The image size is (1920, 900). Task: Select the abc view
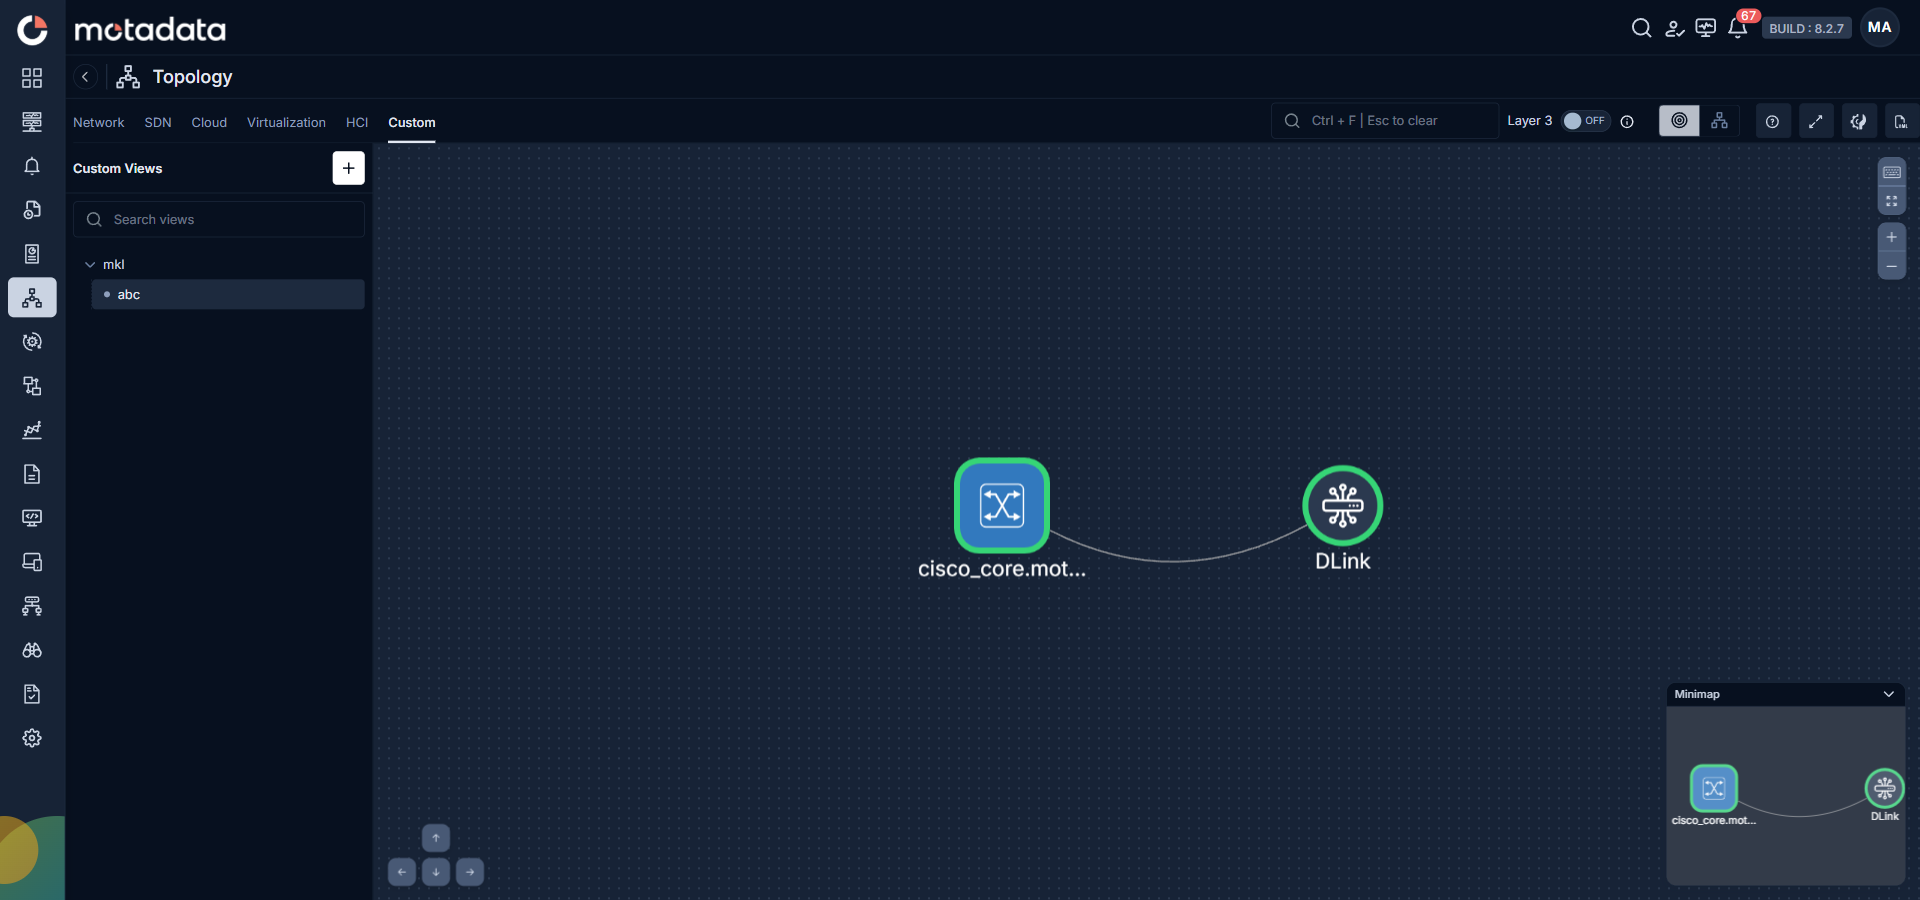228,294
